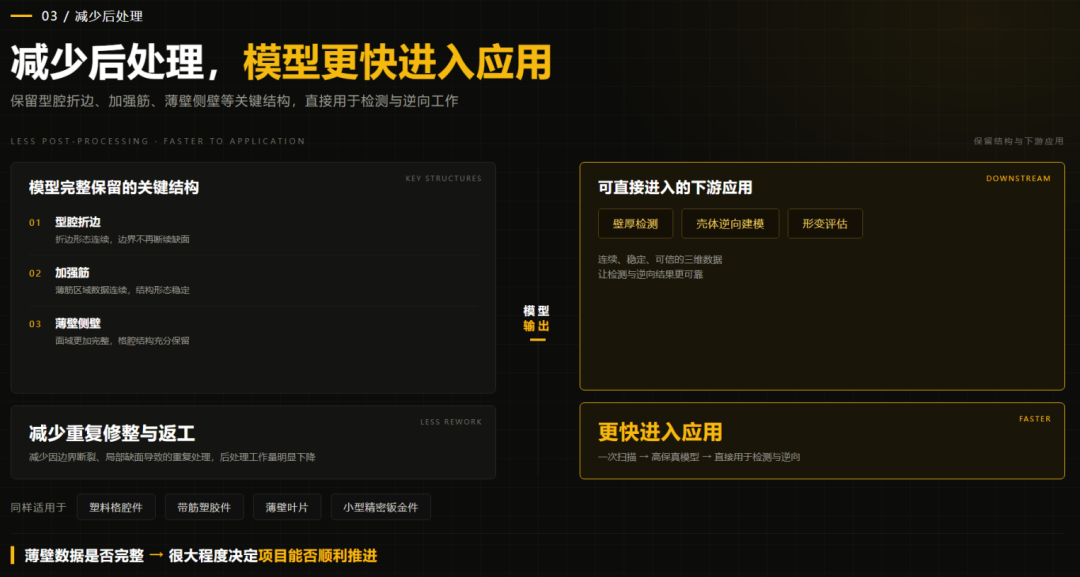This screenshot has height=577, width=1080.
Task: Pick the 薄壁叶片 tag
Action: coord(287,507)
